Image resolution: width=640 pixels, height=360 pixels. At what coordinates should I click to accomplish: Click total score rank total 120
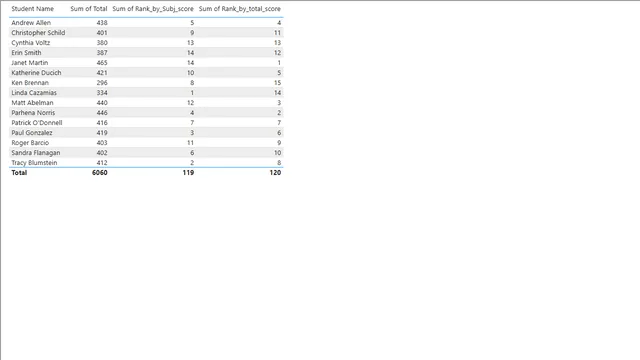click(x=275, y=173)
